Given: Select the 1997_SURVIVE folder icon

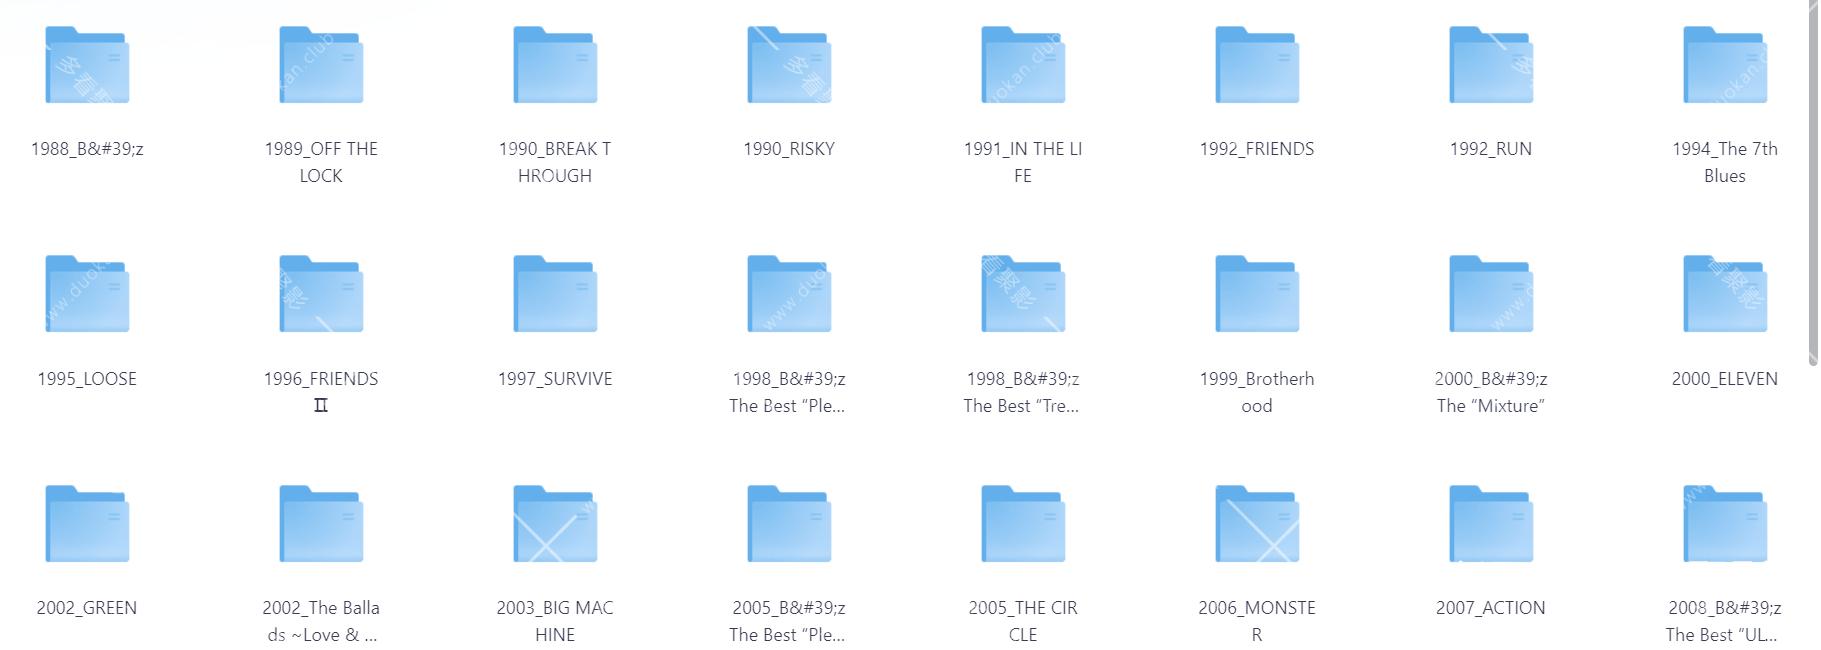Looking at the screenshot, I should [x=555, y=294].
